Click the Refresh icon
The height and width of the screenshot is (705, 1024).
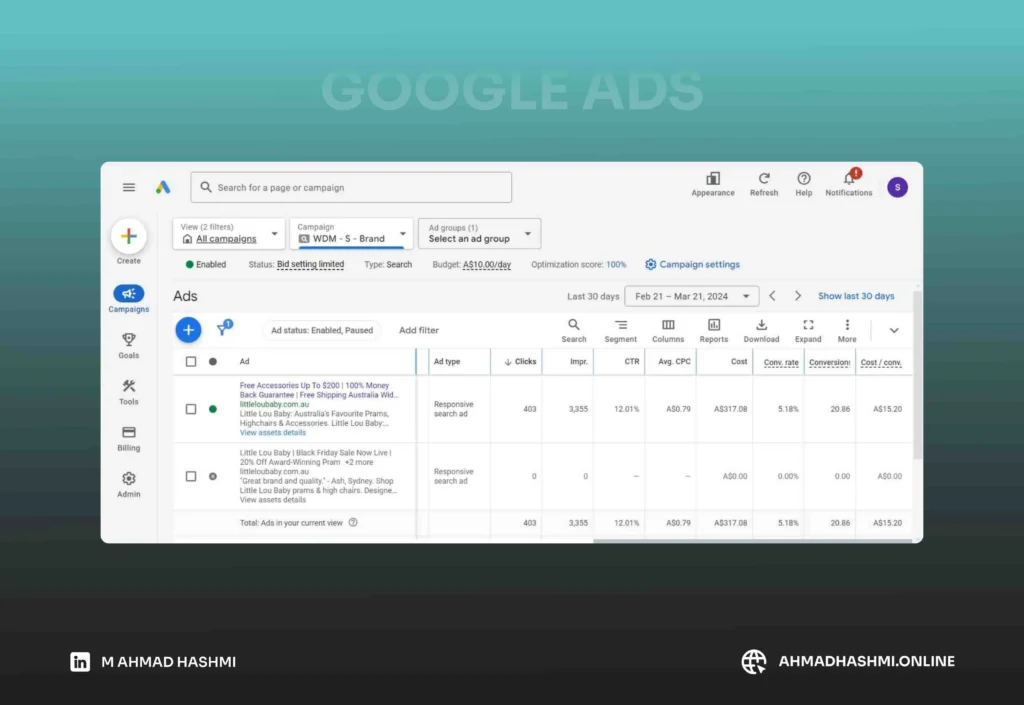tap(764, 179)
